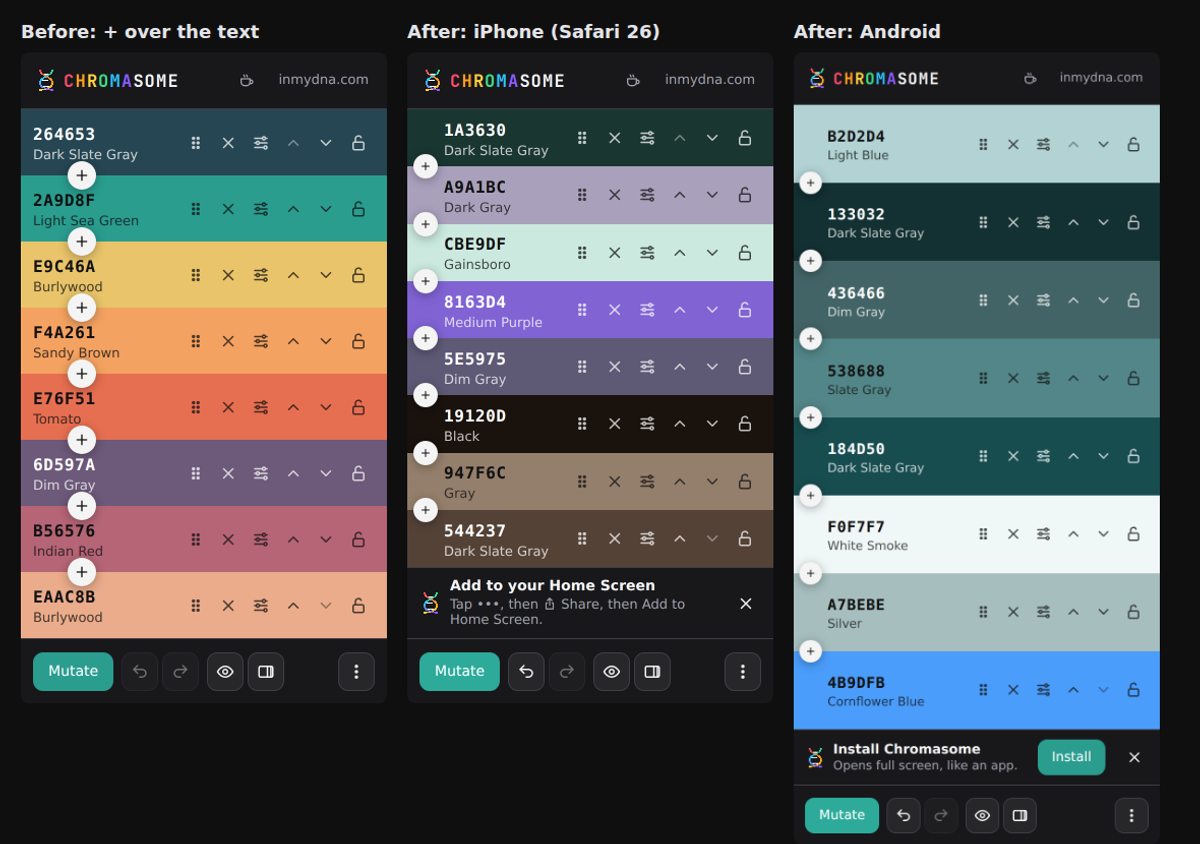Delete the B56576 Indian Red row
The image size is (1200, 844).
pyautogui.click(x=228, y=539)
